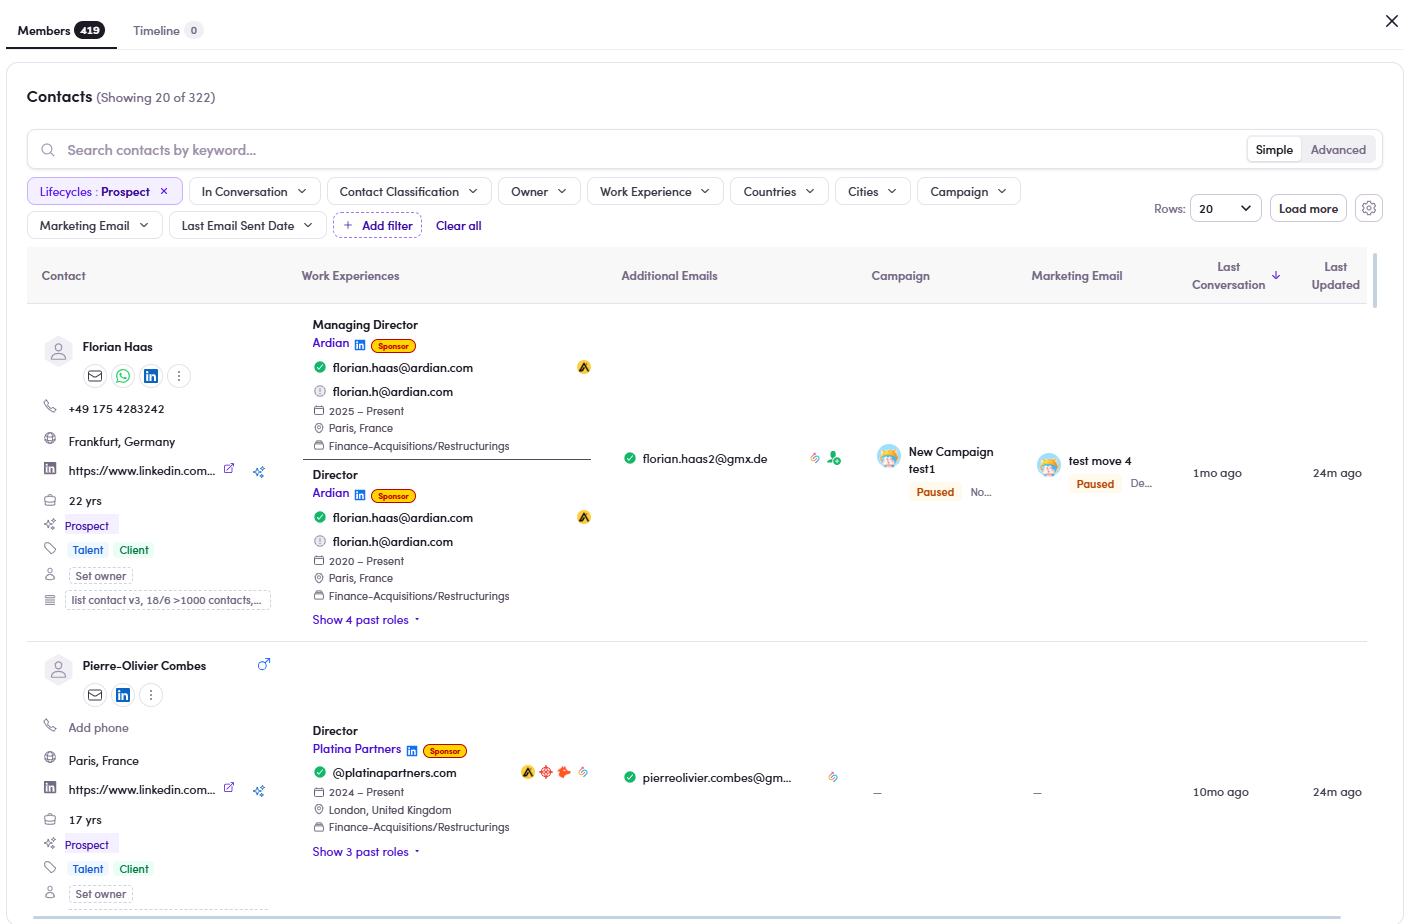Switch search mode to Simple
This screenshot has height=924, width=1411.
(x=1274, y=150)
